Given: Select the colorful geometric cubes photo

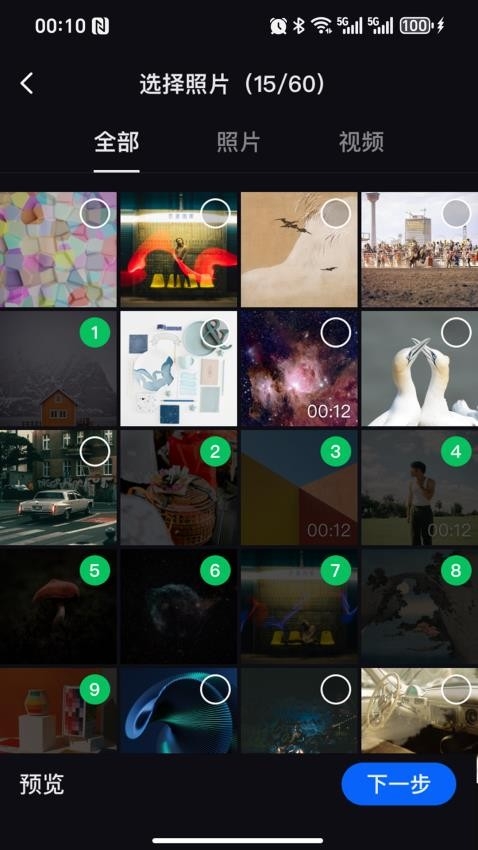Looking at the screenshot, I should click(95, 214).
